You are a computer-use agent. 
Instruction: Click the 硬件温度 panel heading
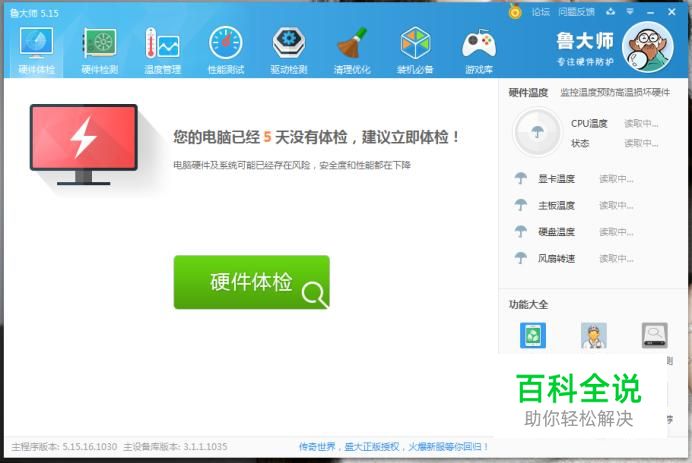(528, 92)
